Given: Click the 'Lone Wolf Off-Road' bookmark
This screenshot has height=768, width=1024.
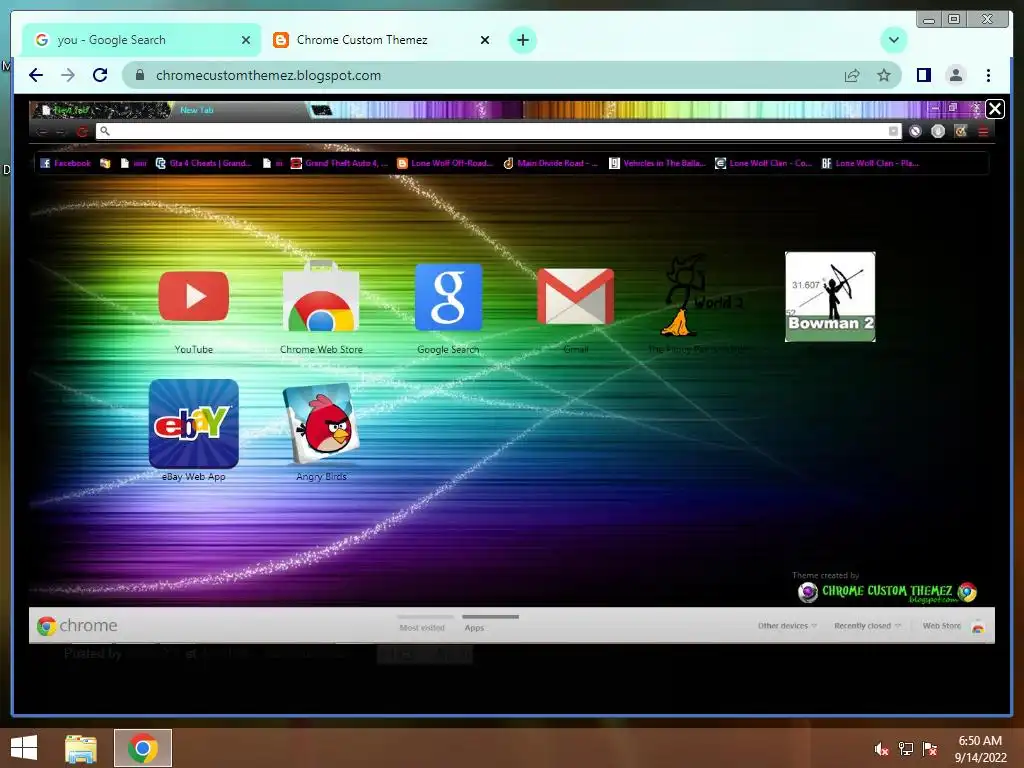Looking at the screenshot, I should (445, 163).
